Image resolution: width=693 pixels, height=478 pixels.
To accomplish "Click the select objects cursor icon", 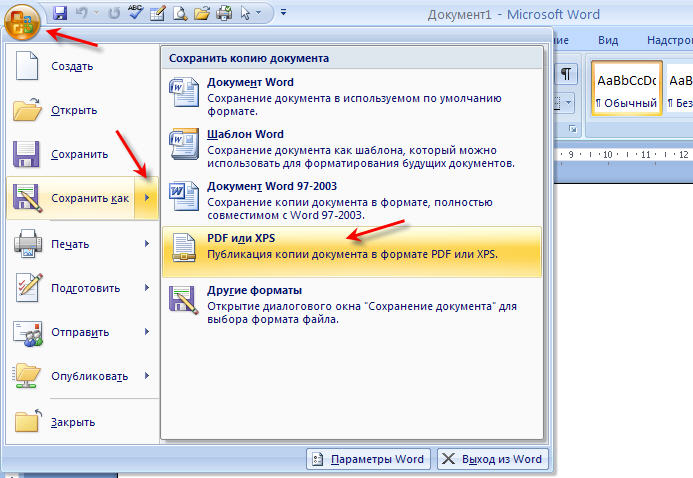I will click(245, 13).
